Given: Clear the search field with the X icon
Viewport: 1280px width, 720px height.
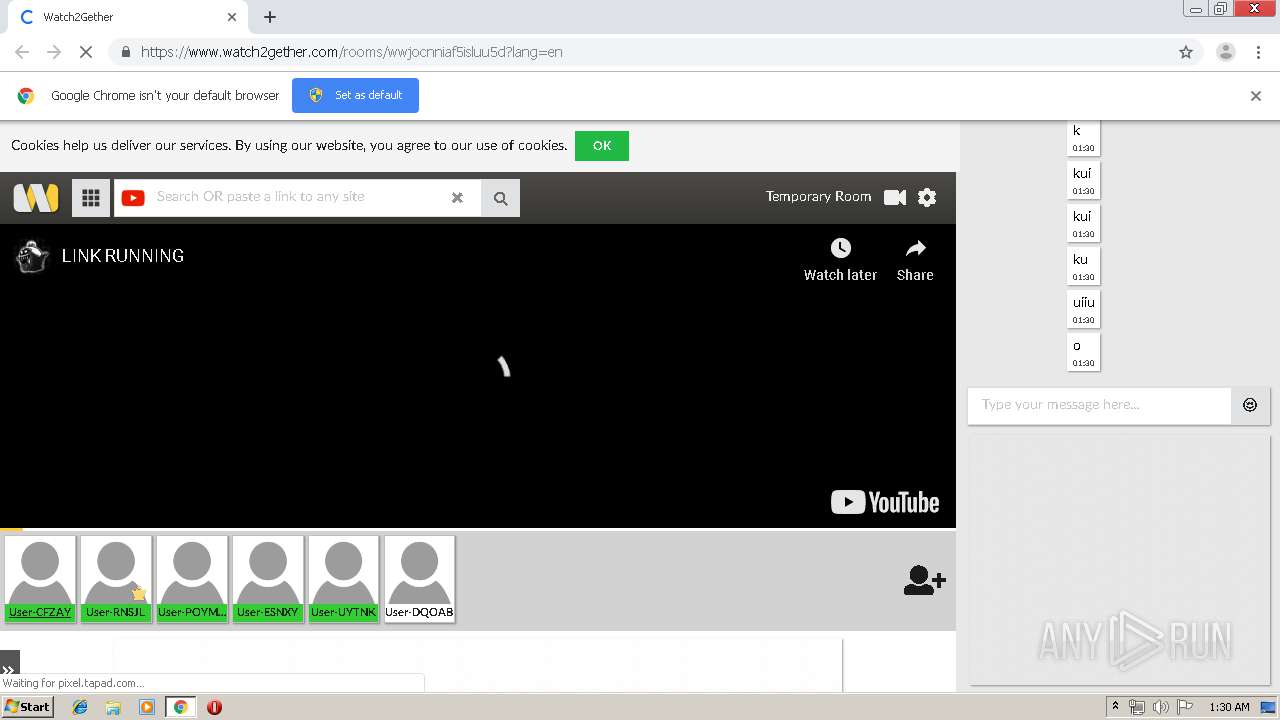Looking at the screenshot, I should click(x=457, y=198).
